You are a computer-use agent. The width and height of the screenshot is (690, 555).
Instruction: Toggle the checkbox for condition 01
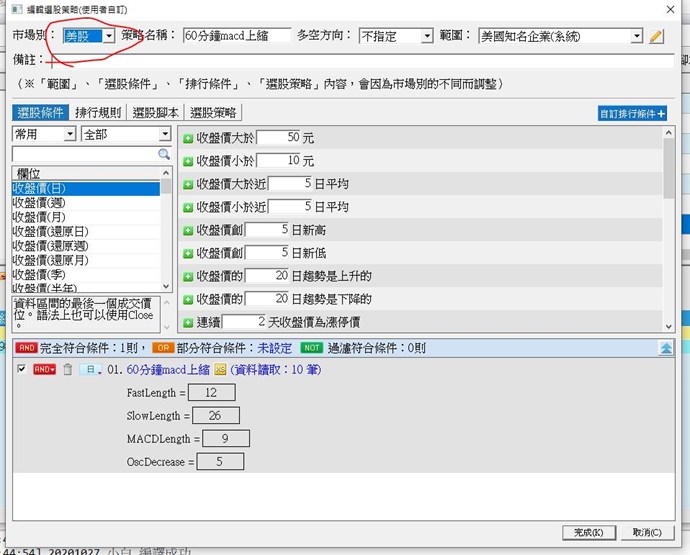pos(22,370)
